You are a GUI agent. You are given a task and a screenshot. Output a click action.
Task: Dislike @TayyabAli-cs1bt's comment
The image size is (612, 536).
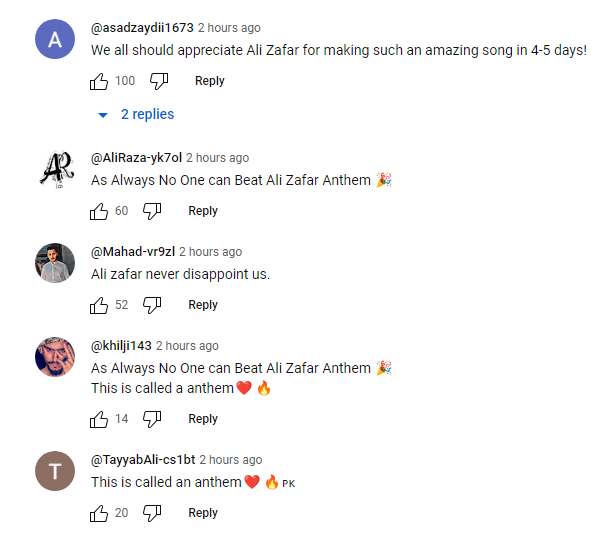click(152, 513)
